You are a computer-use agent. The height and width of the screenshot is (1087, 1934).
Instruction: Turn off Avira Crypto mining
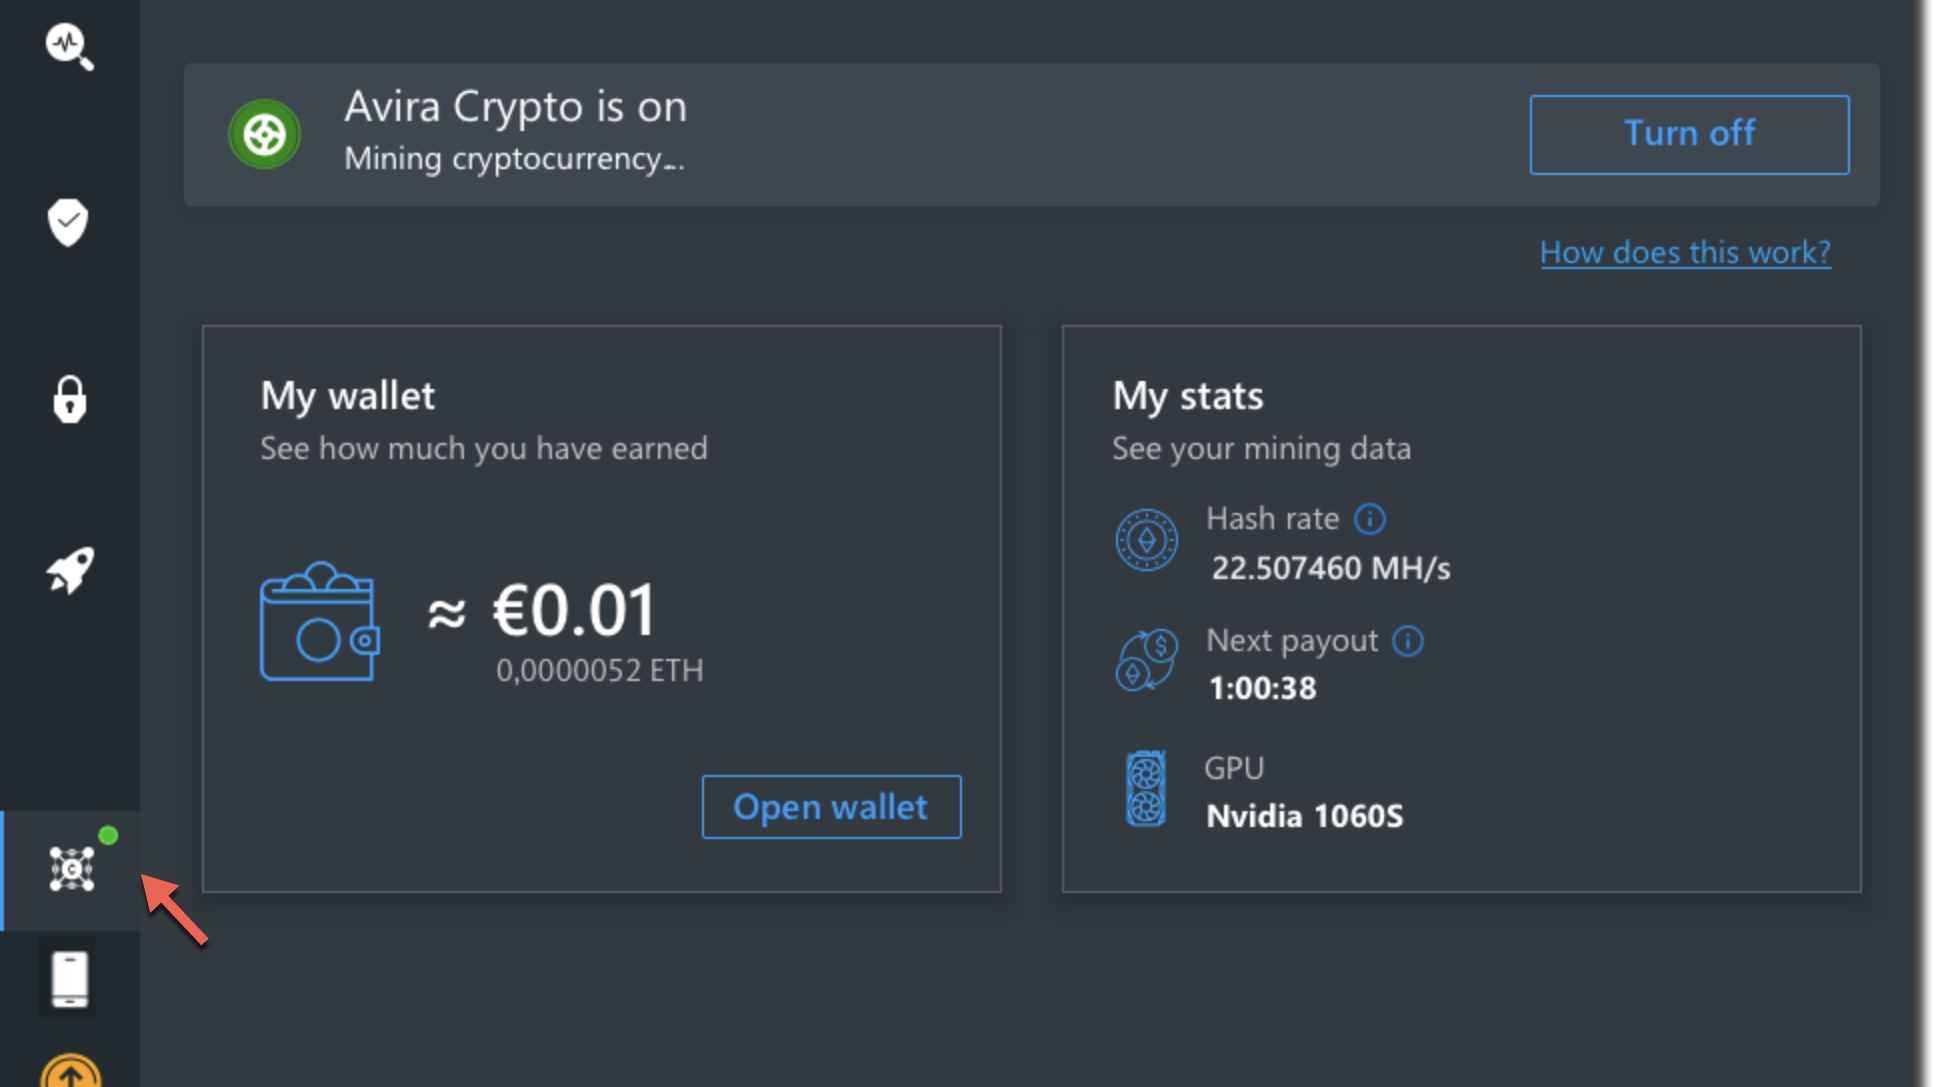1689,134
